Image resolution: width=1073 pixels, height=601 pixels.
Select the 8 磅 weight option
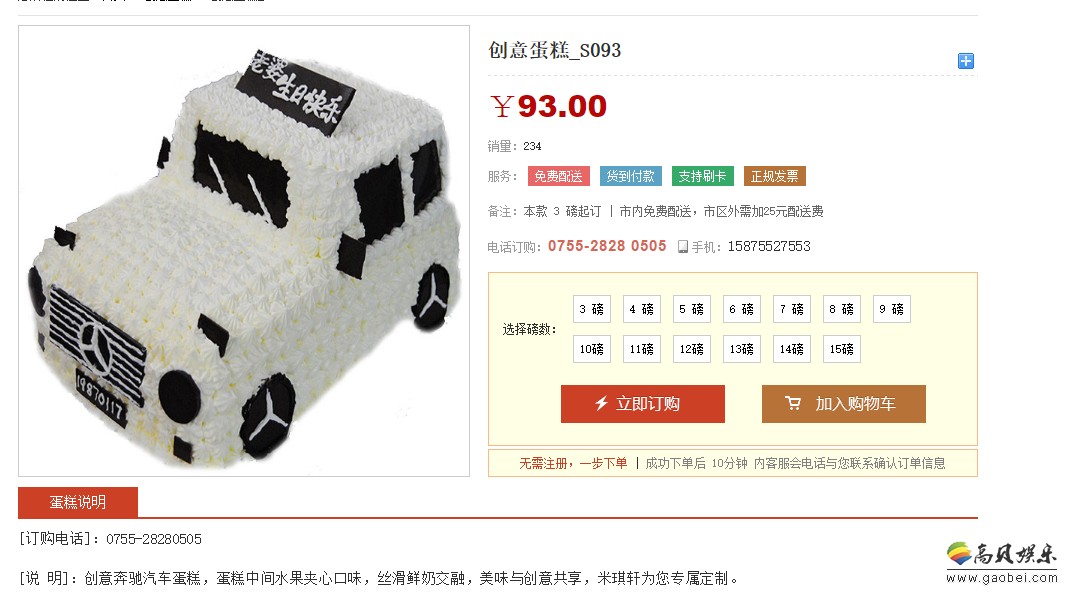tap(841, 309)
